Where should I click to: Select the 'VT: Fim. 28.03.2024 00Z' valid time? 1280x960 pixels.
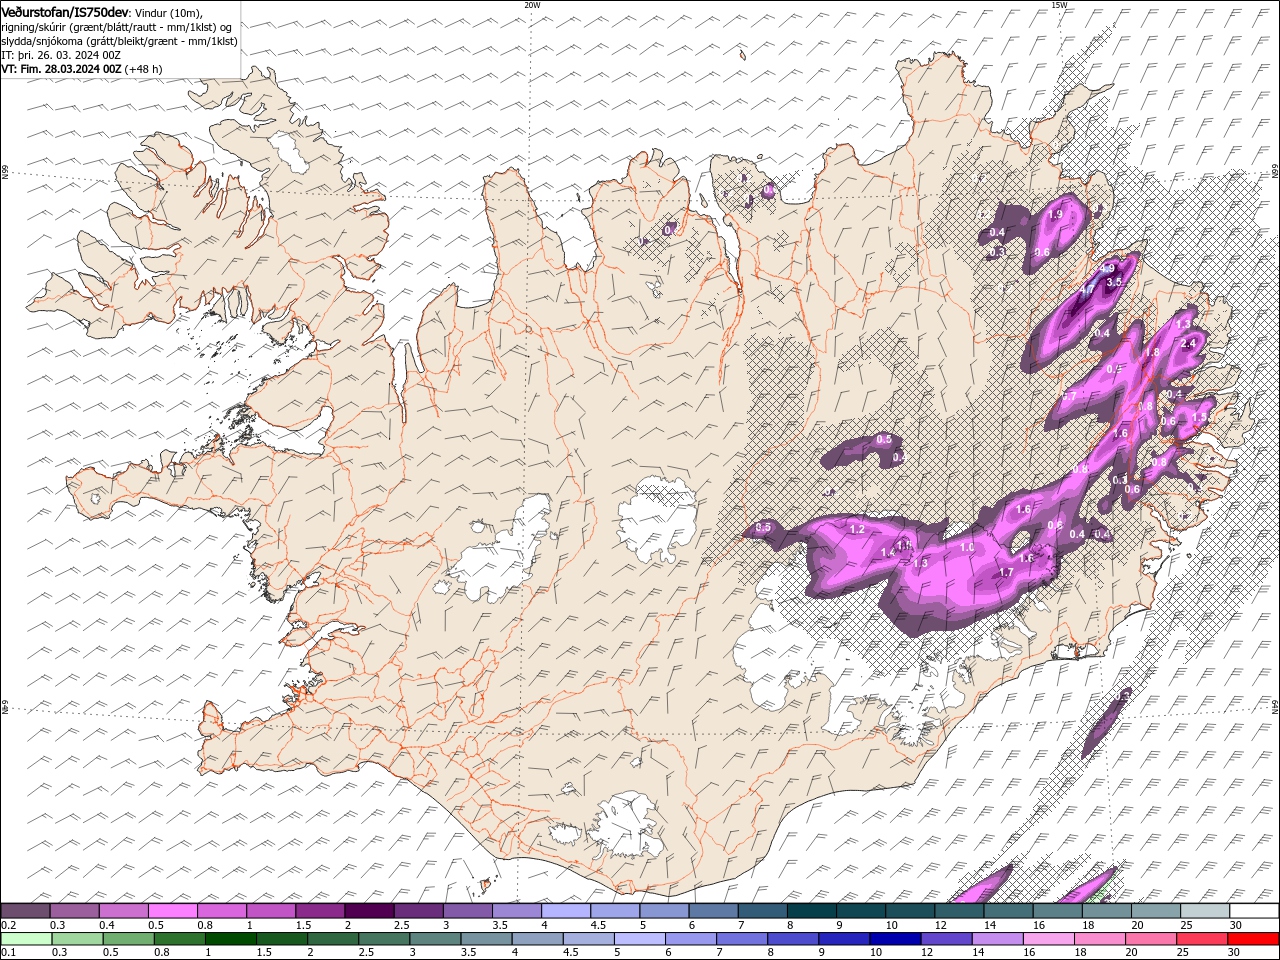click(62, 69)
